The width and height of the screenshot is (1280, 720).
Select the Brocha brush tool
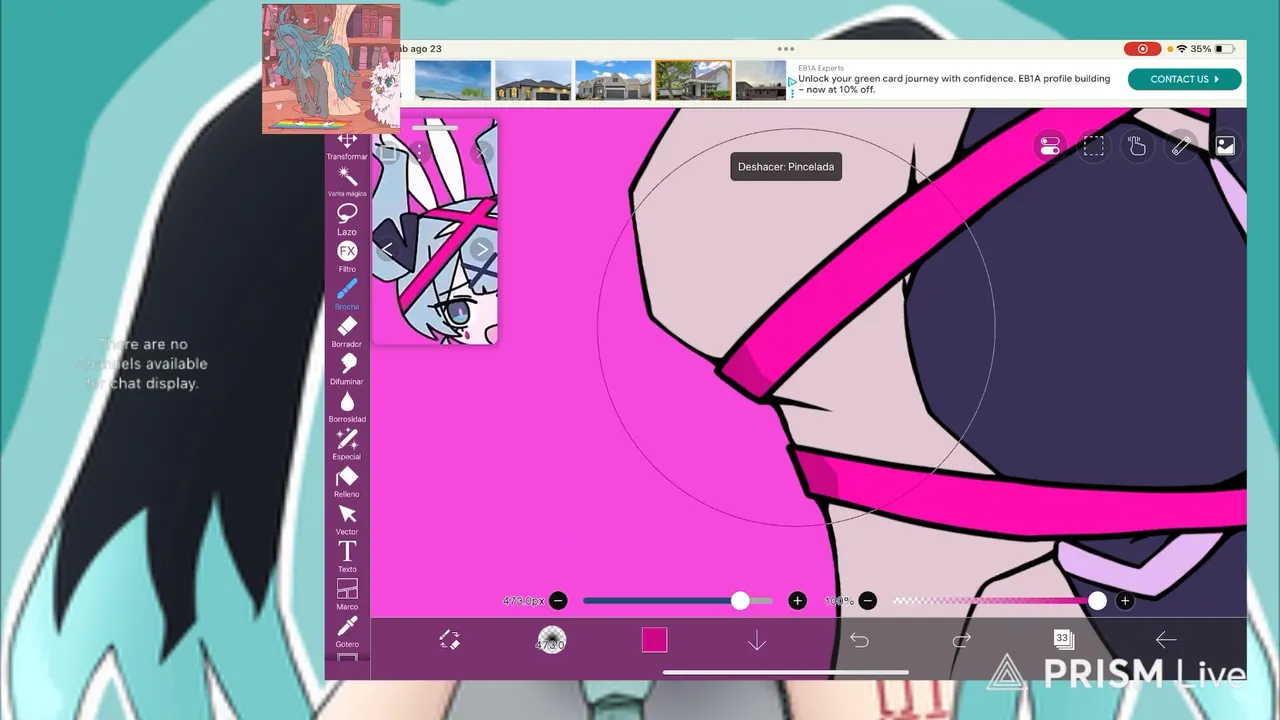347,294
